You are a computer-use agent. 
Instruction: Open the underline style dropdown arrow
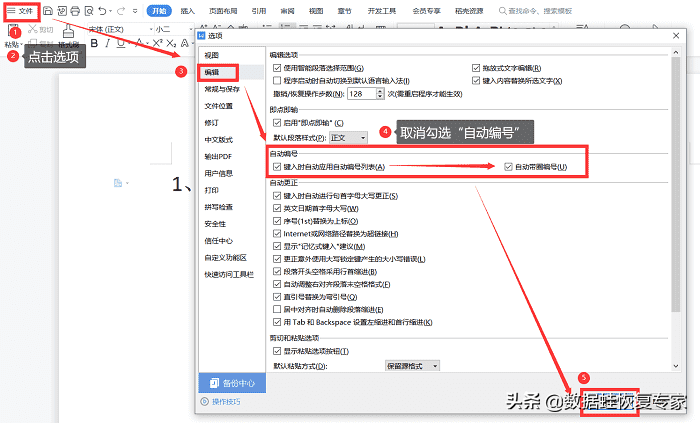click(x=128, y=43)
